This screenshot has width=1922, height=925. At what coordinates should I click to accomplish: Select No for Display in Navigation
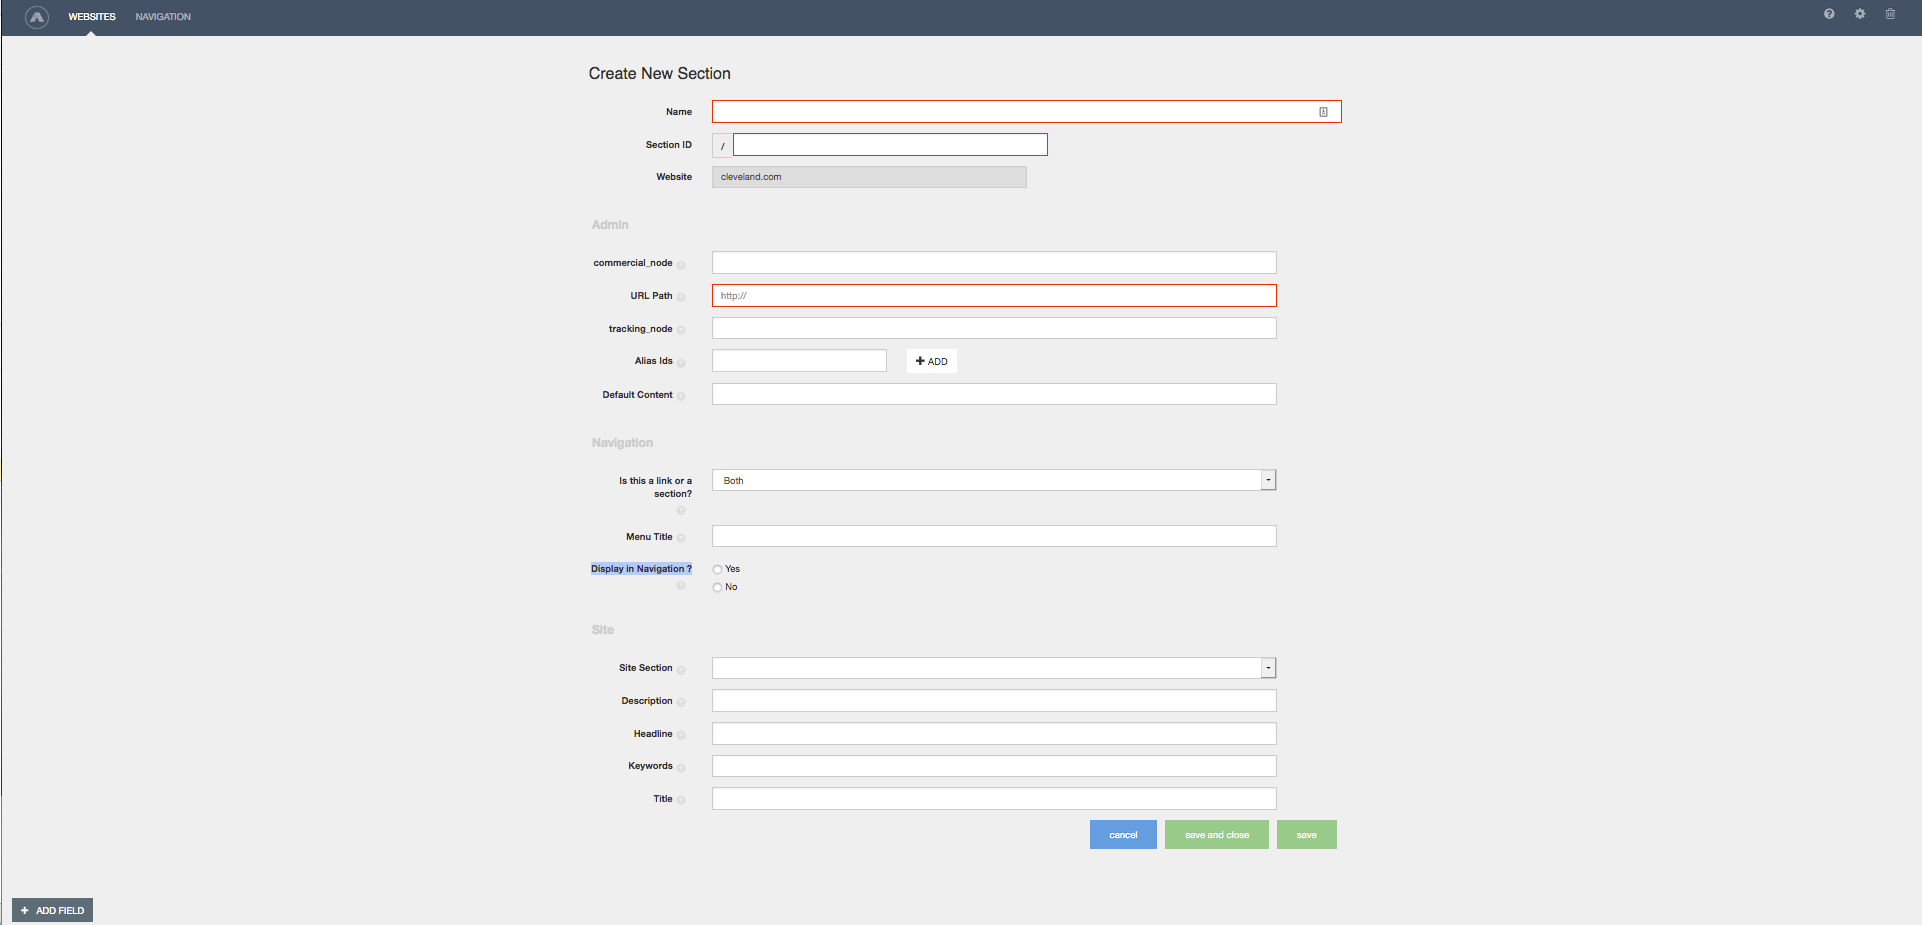click(717, 587)
